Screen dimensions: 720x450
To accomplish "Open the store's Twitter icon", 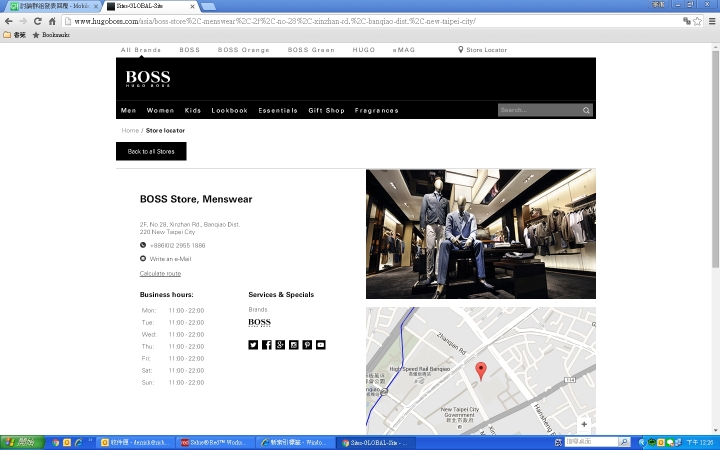I will click(x=253, y=345).
